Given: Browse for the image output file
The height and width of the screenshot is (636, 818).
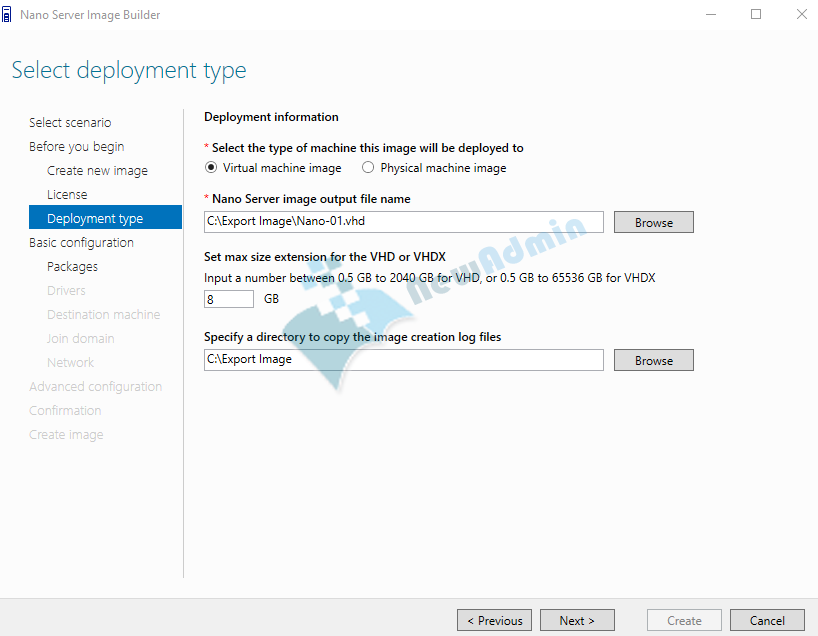Looking at the screenshot, I should point(653,222).
